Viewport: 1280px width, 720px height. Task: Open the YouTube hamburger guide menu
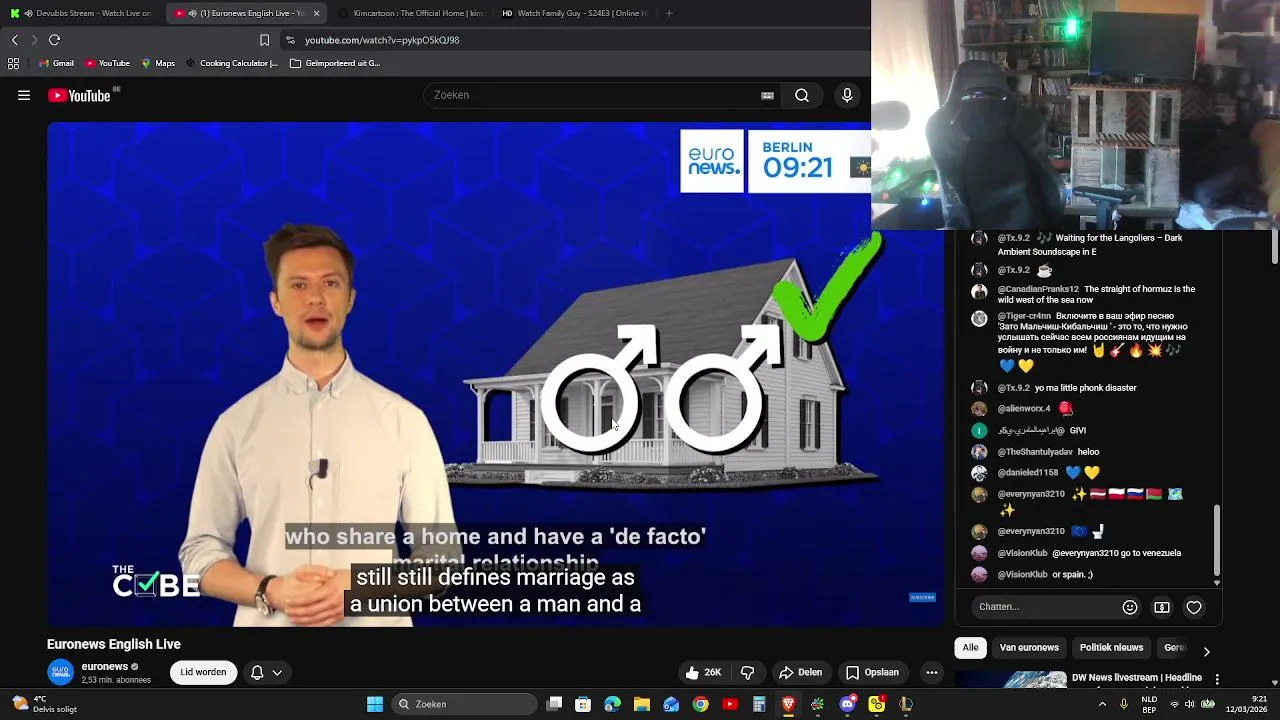click(x=24, y=96)
